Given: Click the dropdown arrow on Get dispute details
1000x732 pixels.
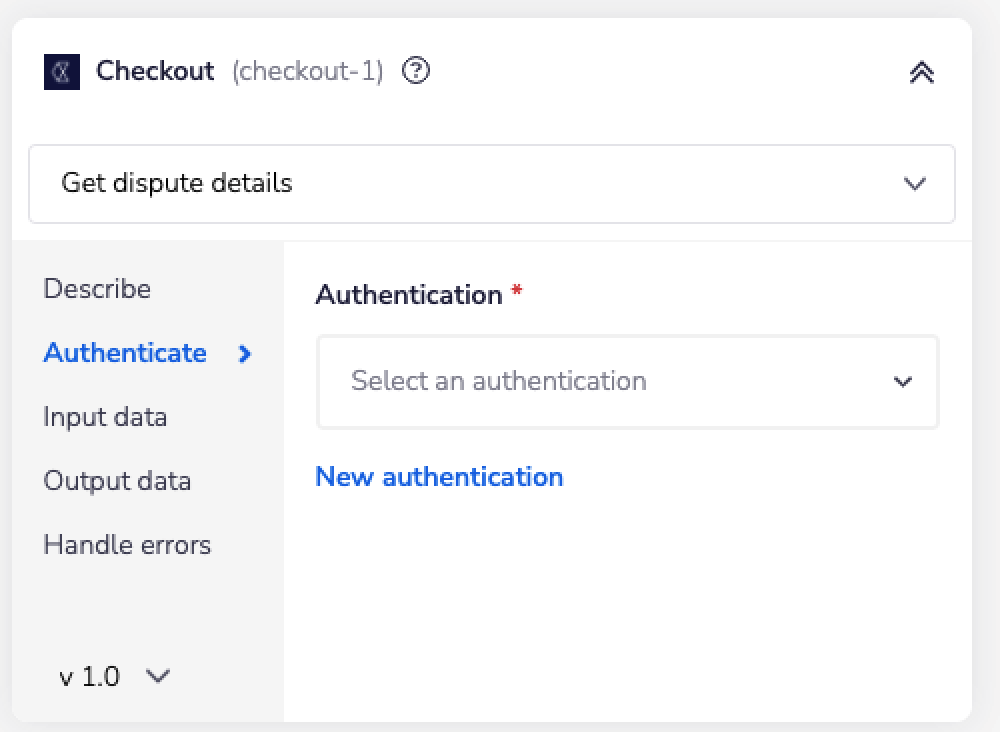Looking at the screenshot, I should 913,184.
